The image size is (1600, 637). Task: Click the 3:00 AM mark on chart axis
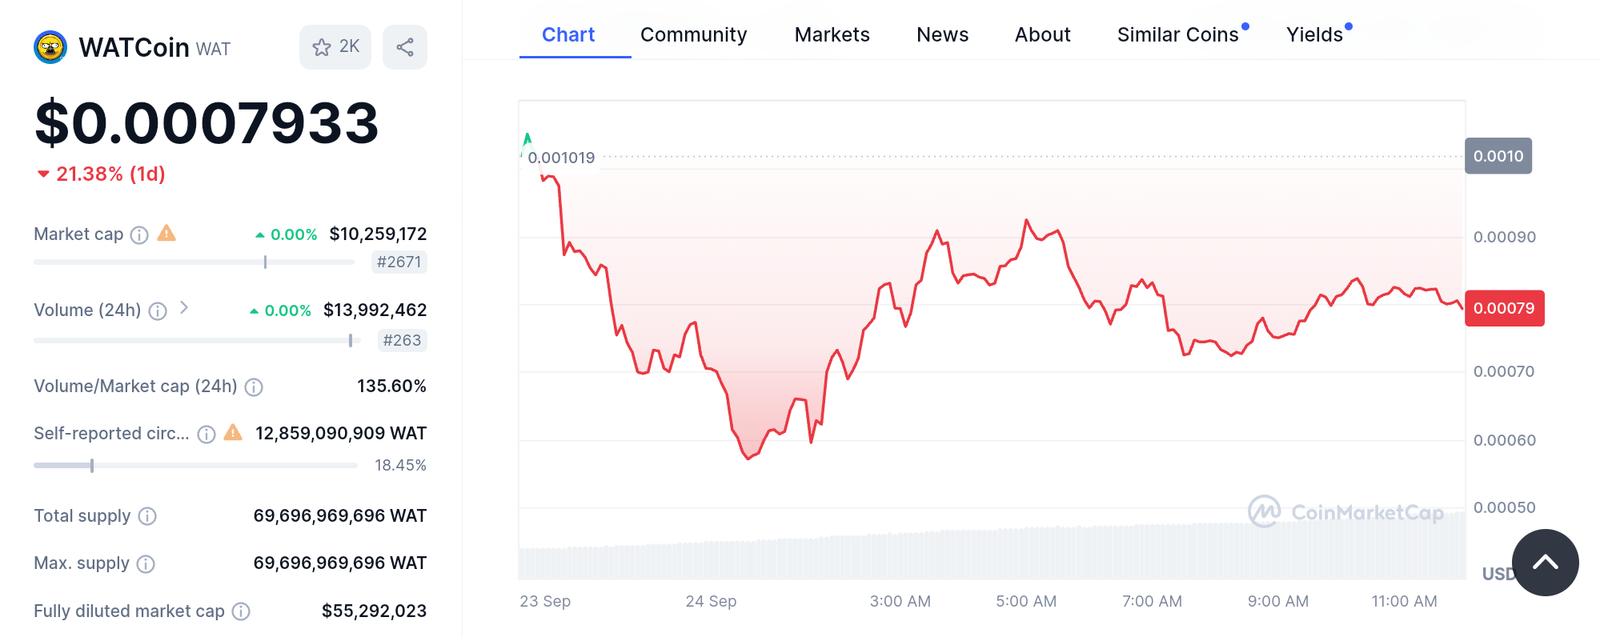point(900,601)
